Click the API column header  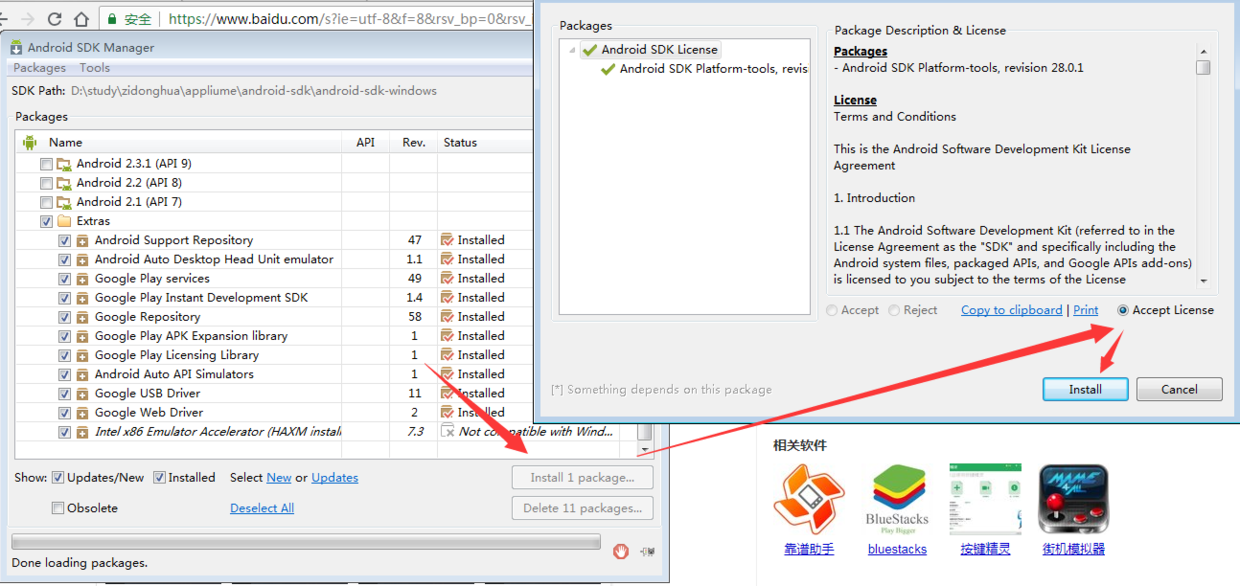tap(365, 142)
